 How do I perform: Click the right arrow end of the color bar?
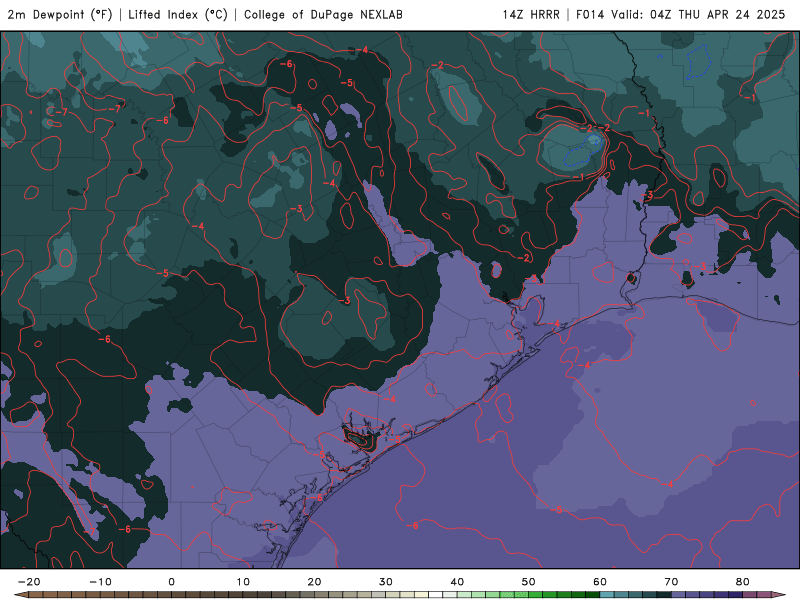click(779, 595)
